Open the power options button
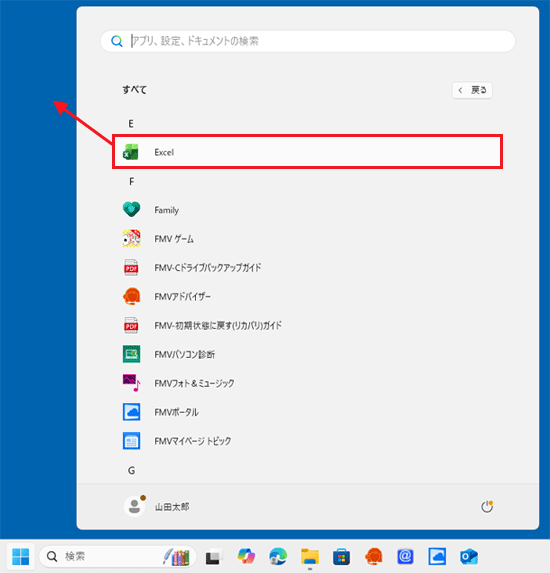 point(486,506)
